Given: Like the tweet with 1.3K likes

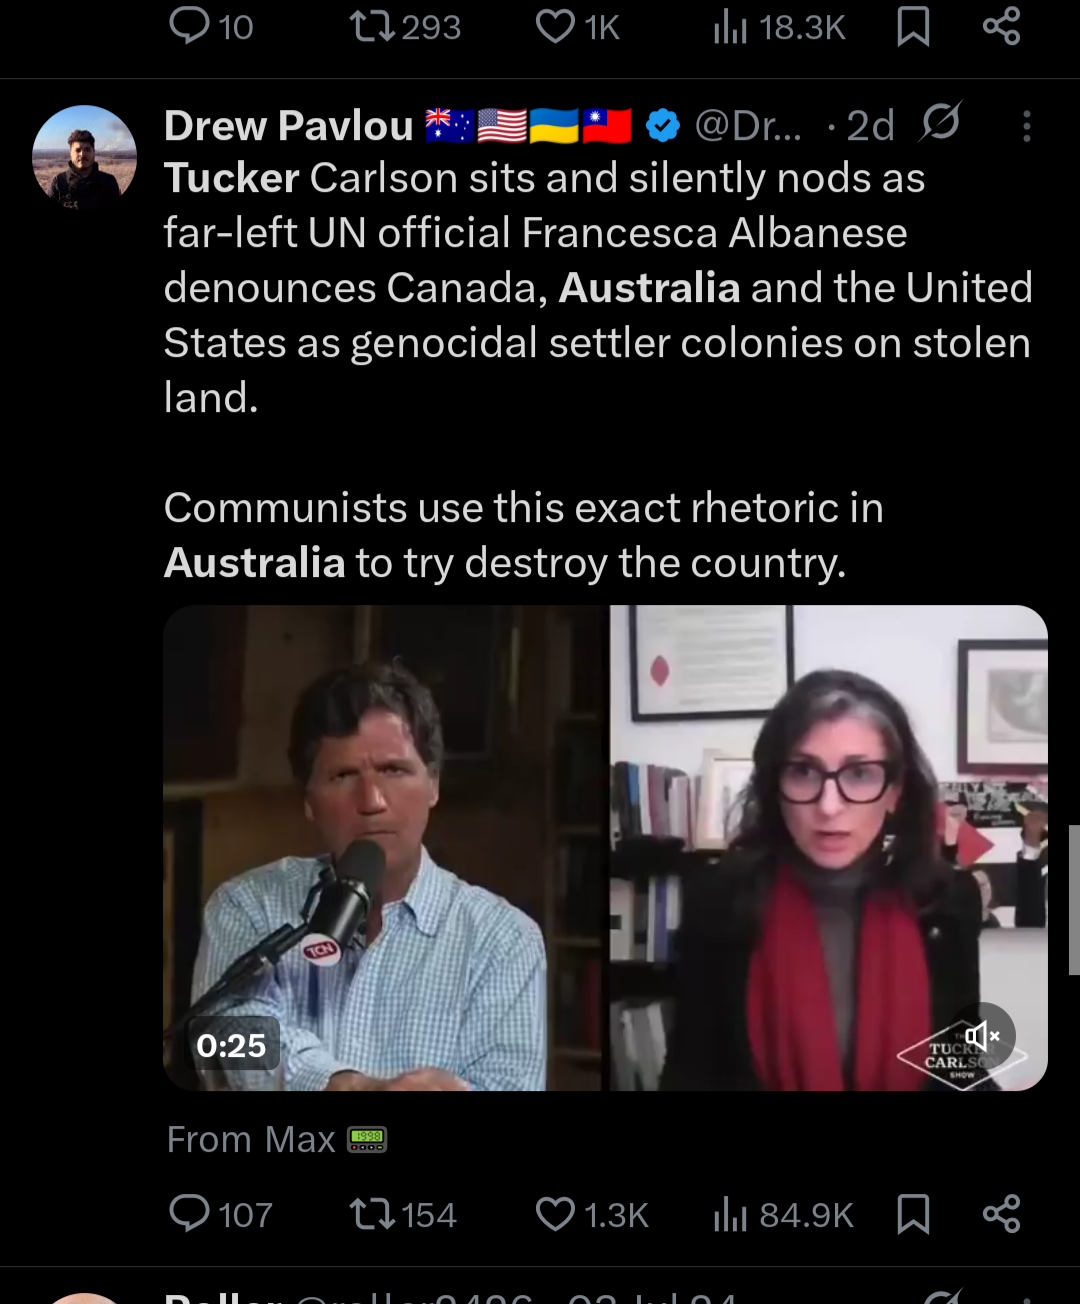Looking at the screenshot, I should pyautogui.click(x=592, y=1214).
